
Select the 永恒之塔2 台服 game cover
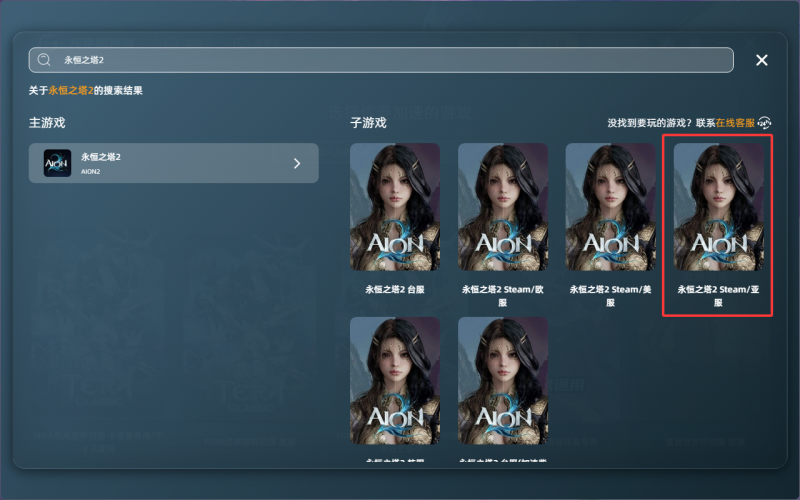pos(395,207)
